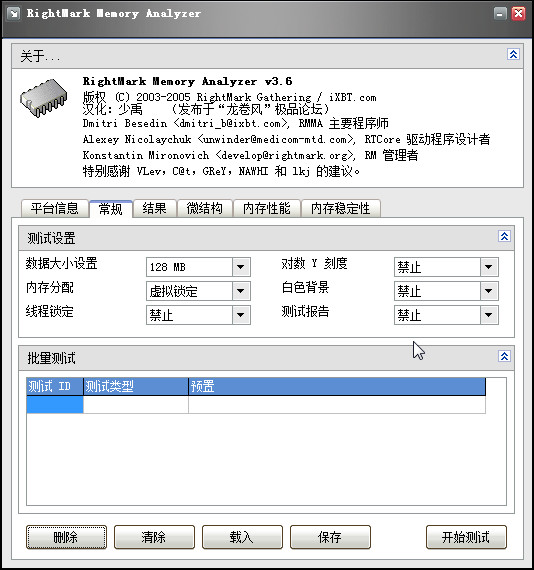The height and width of the screenshot is (570, 534).
Task: Click the develop@rightmark.org email text
Action: (285, 156)
